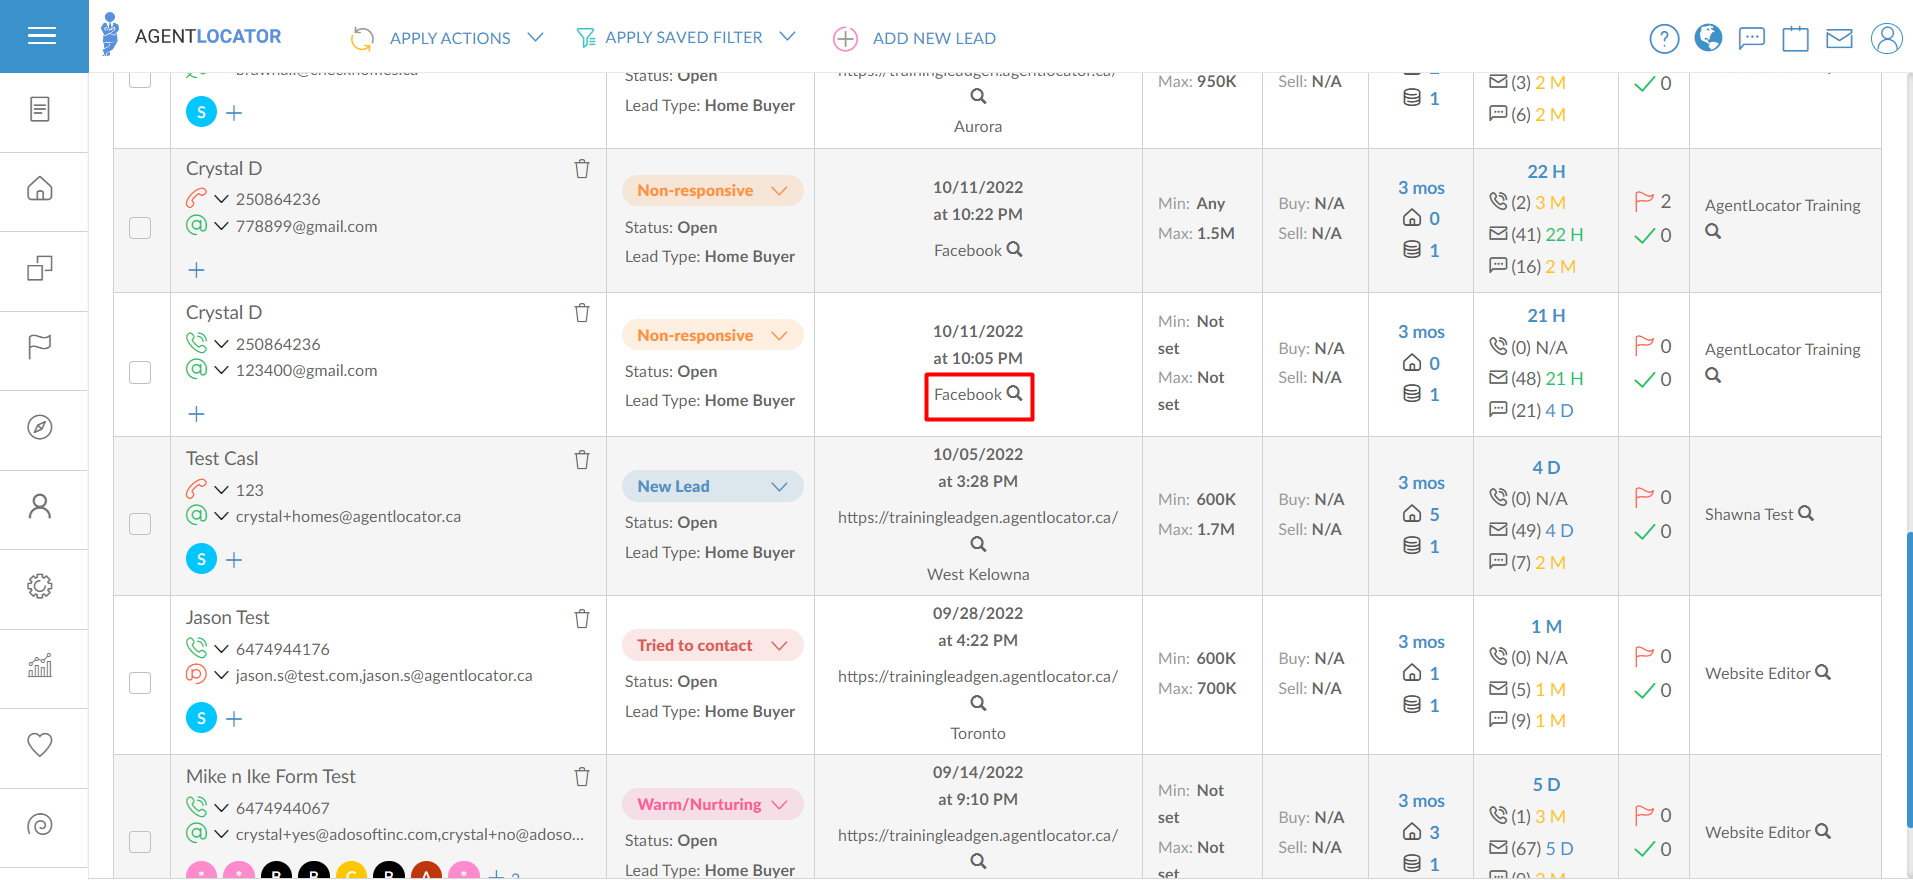Open the user profile icon
Screen dimensions: 1913x880
tap(1887, 38)
